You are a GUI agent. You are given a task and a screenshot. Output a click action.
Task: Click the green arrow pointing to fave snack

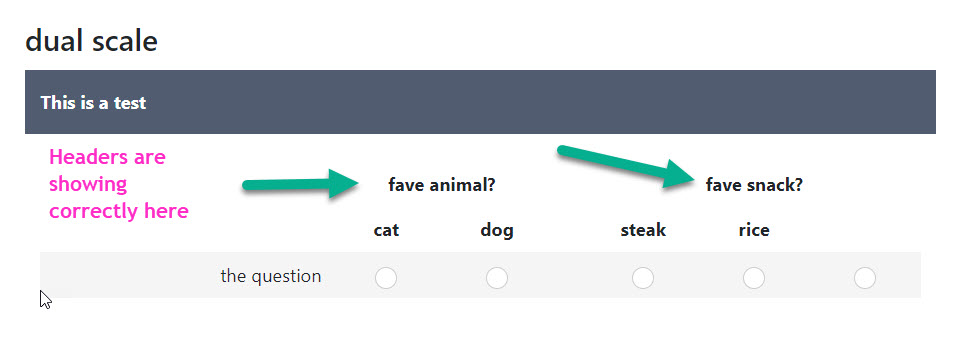click(x=626, y=166)
